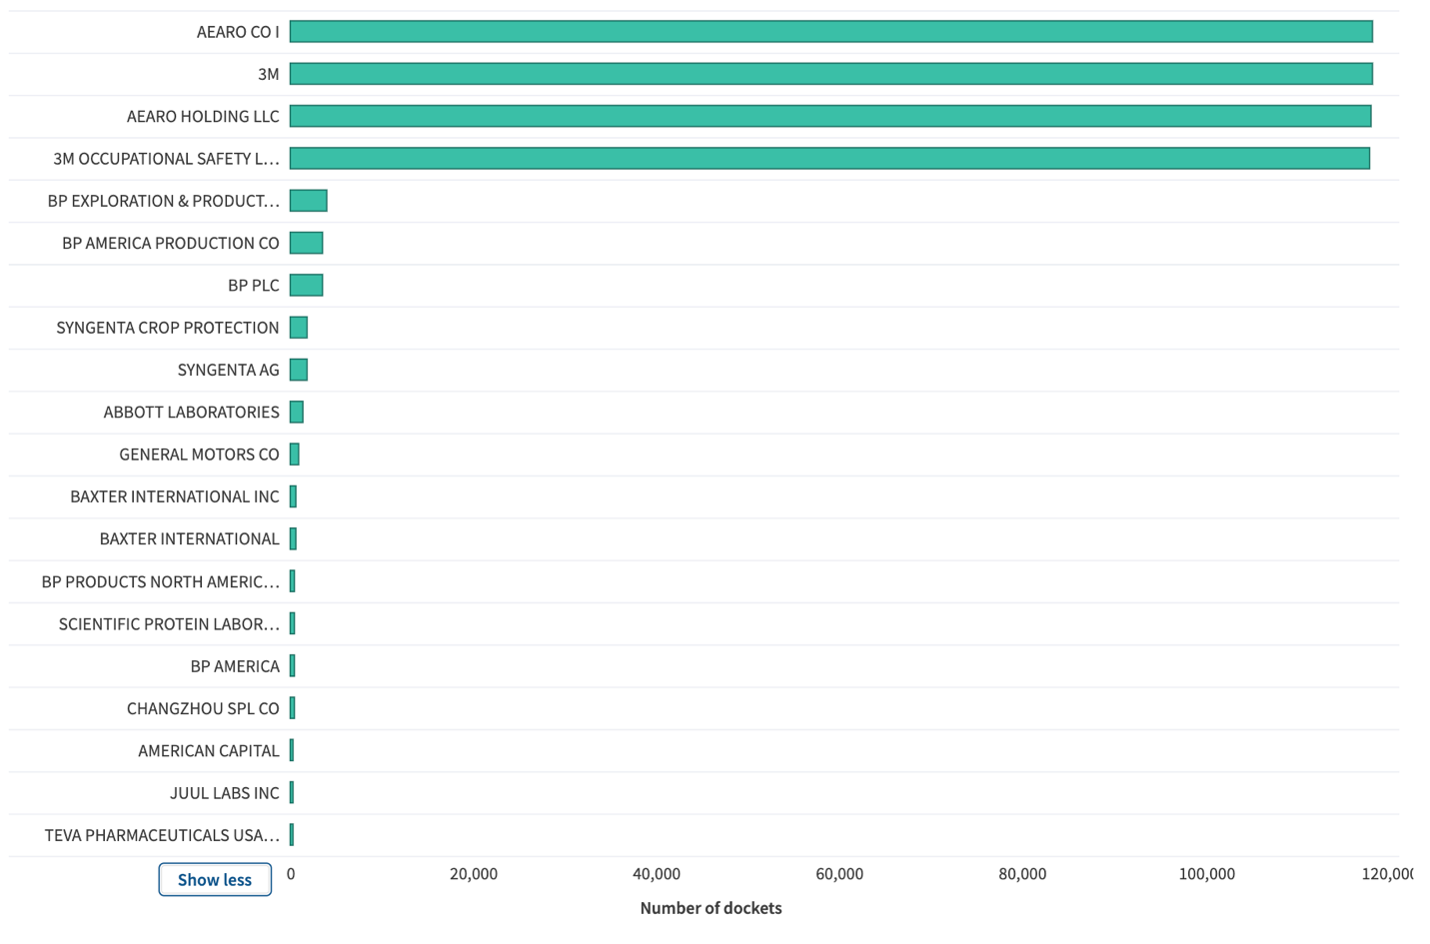Click the BP PRODUCTS NORTH AMERIC… label
1430x944 pixels.
(x=160, y=582)
